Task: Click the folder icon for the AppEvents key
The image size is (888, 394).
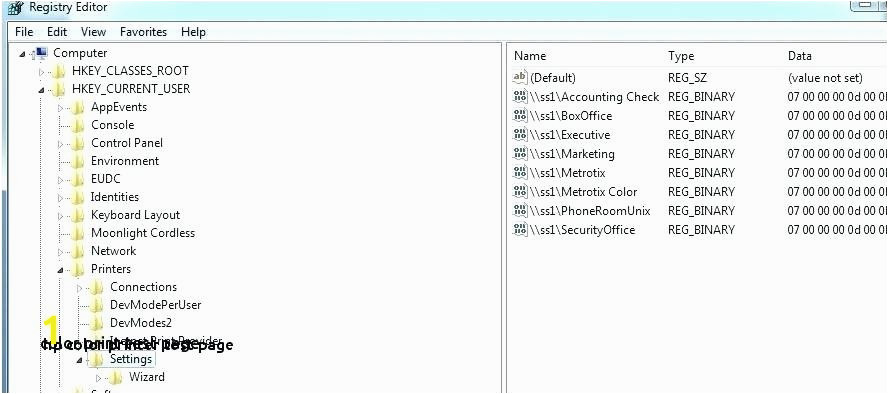Action: pyautogui.click(x=78, y=107)
